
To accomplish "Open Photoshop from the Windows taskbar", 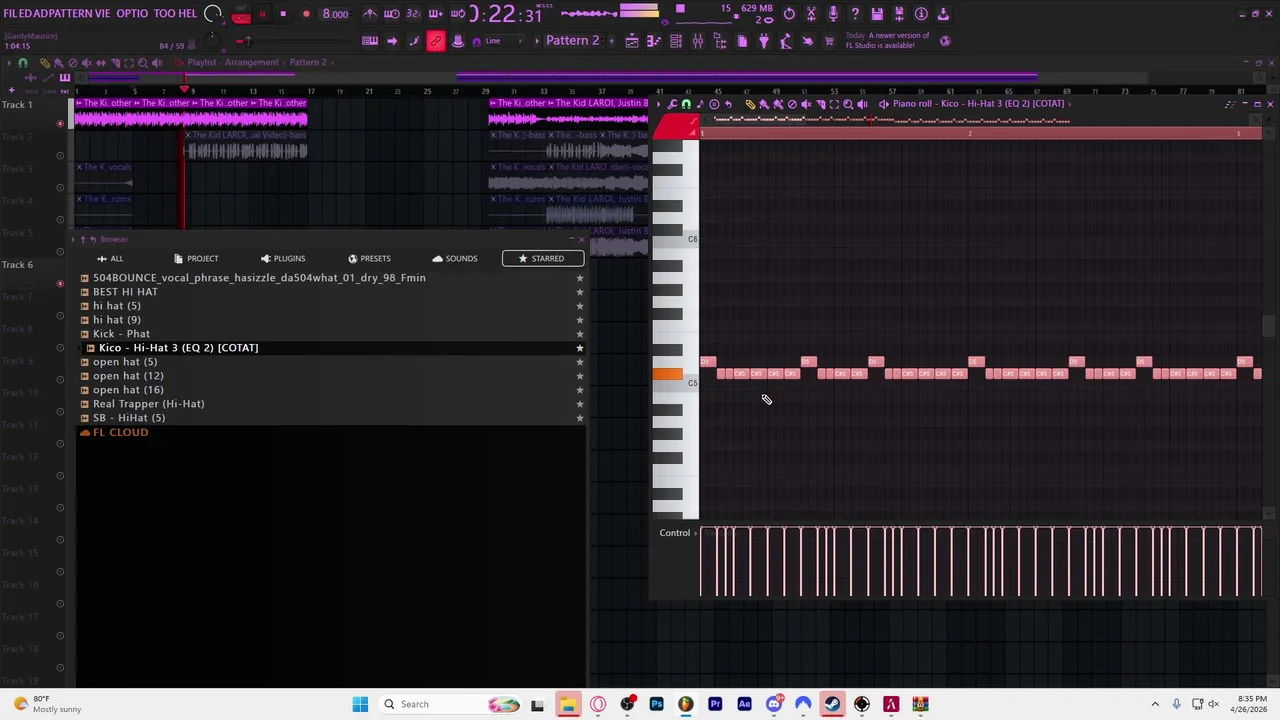I will tap(657, 704).
